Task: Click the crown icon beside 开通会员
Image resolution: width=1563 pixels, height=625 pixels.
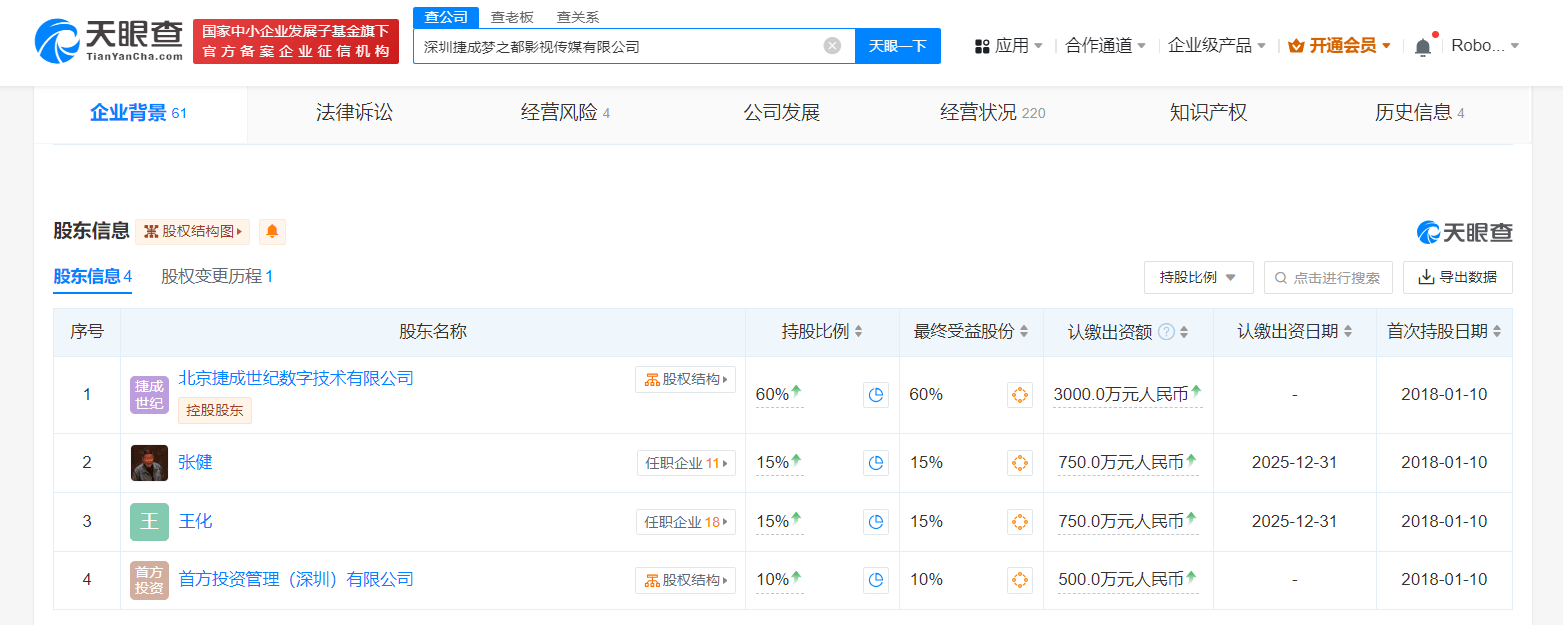Action: pyautogui.click(x=1296, y=46)
